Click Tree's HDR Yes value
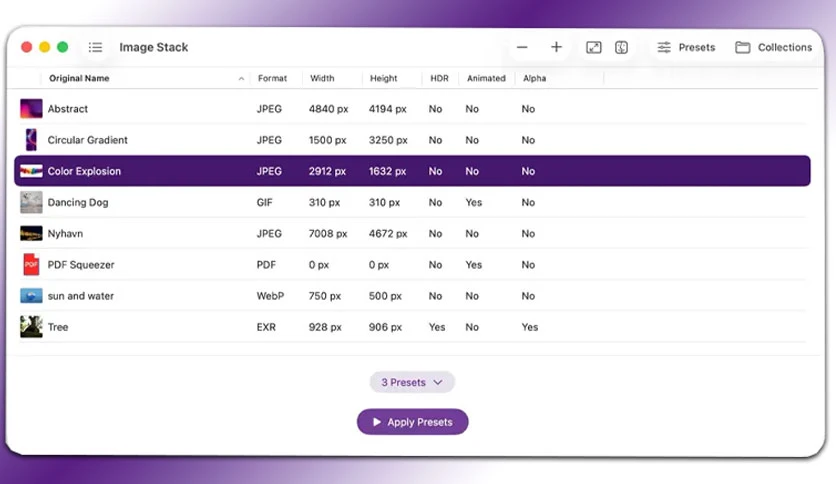This screenshot has width=836, height=484. [437, 327]
